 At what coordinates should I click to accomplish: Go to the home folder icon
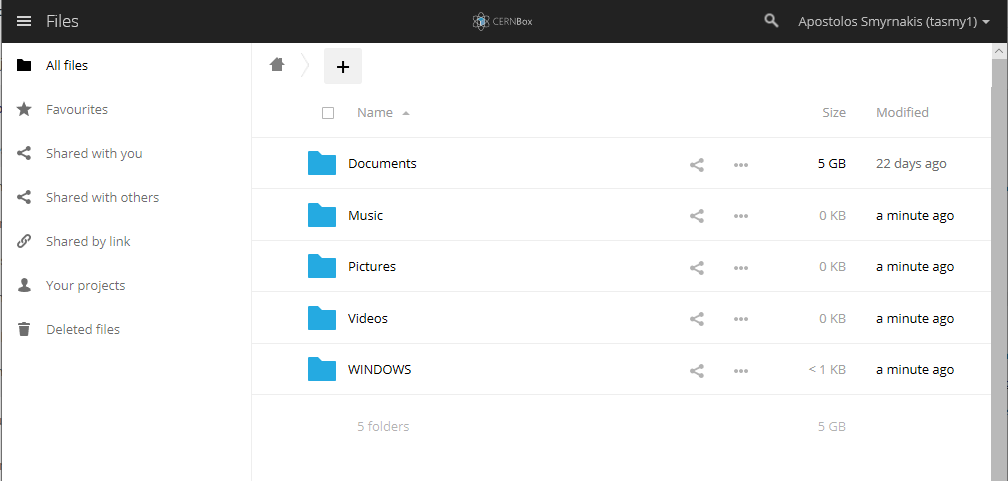click(277, 64)
